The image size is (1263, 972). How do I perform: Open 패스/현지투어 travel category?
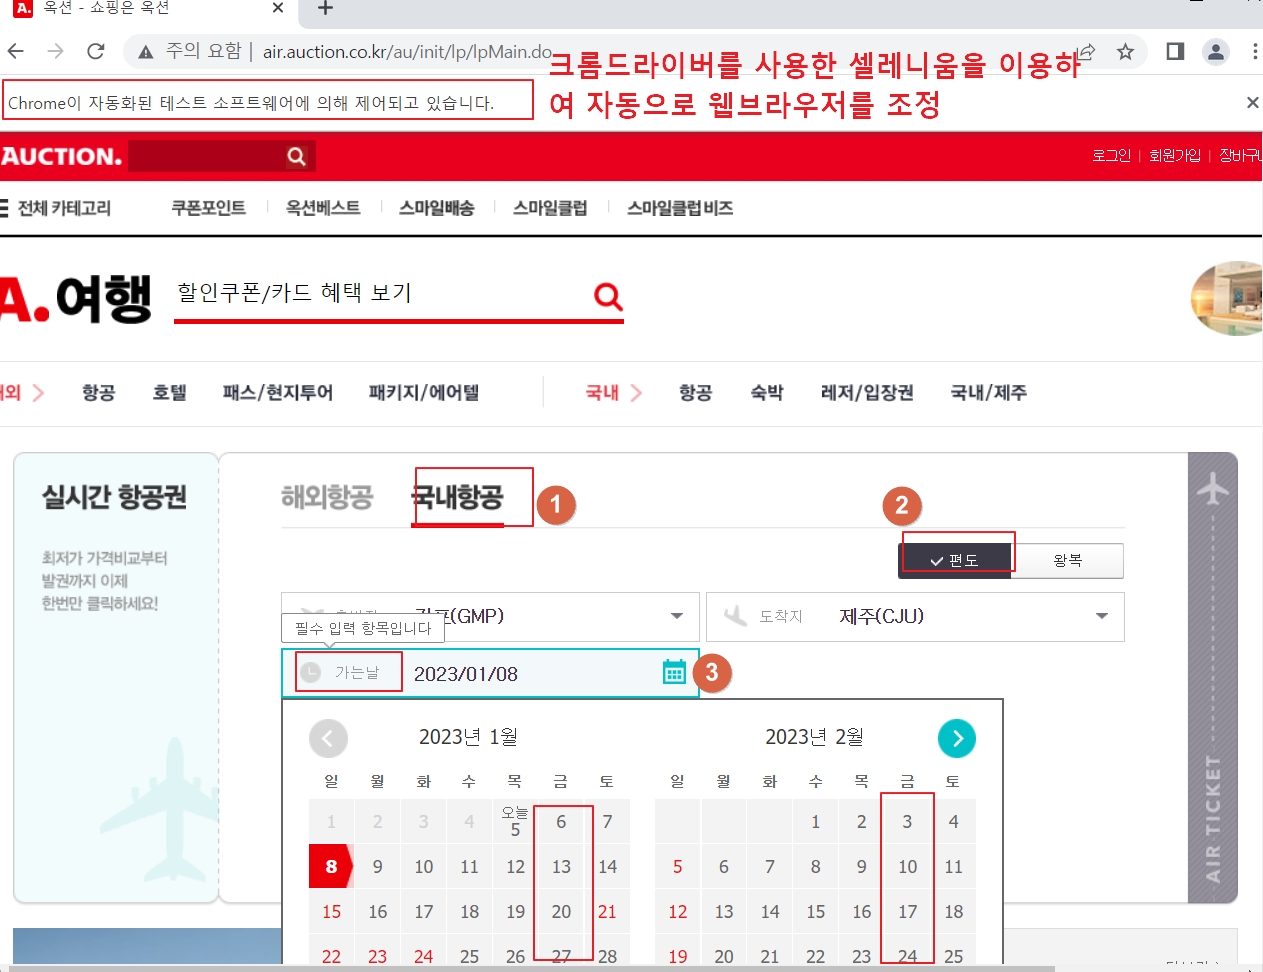(278, 393)
